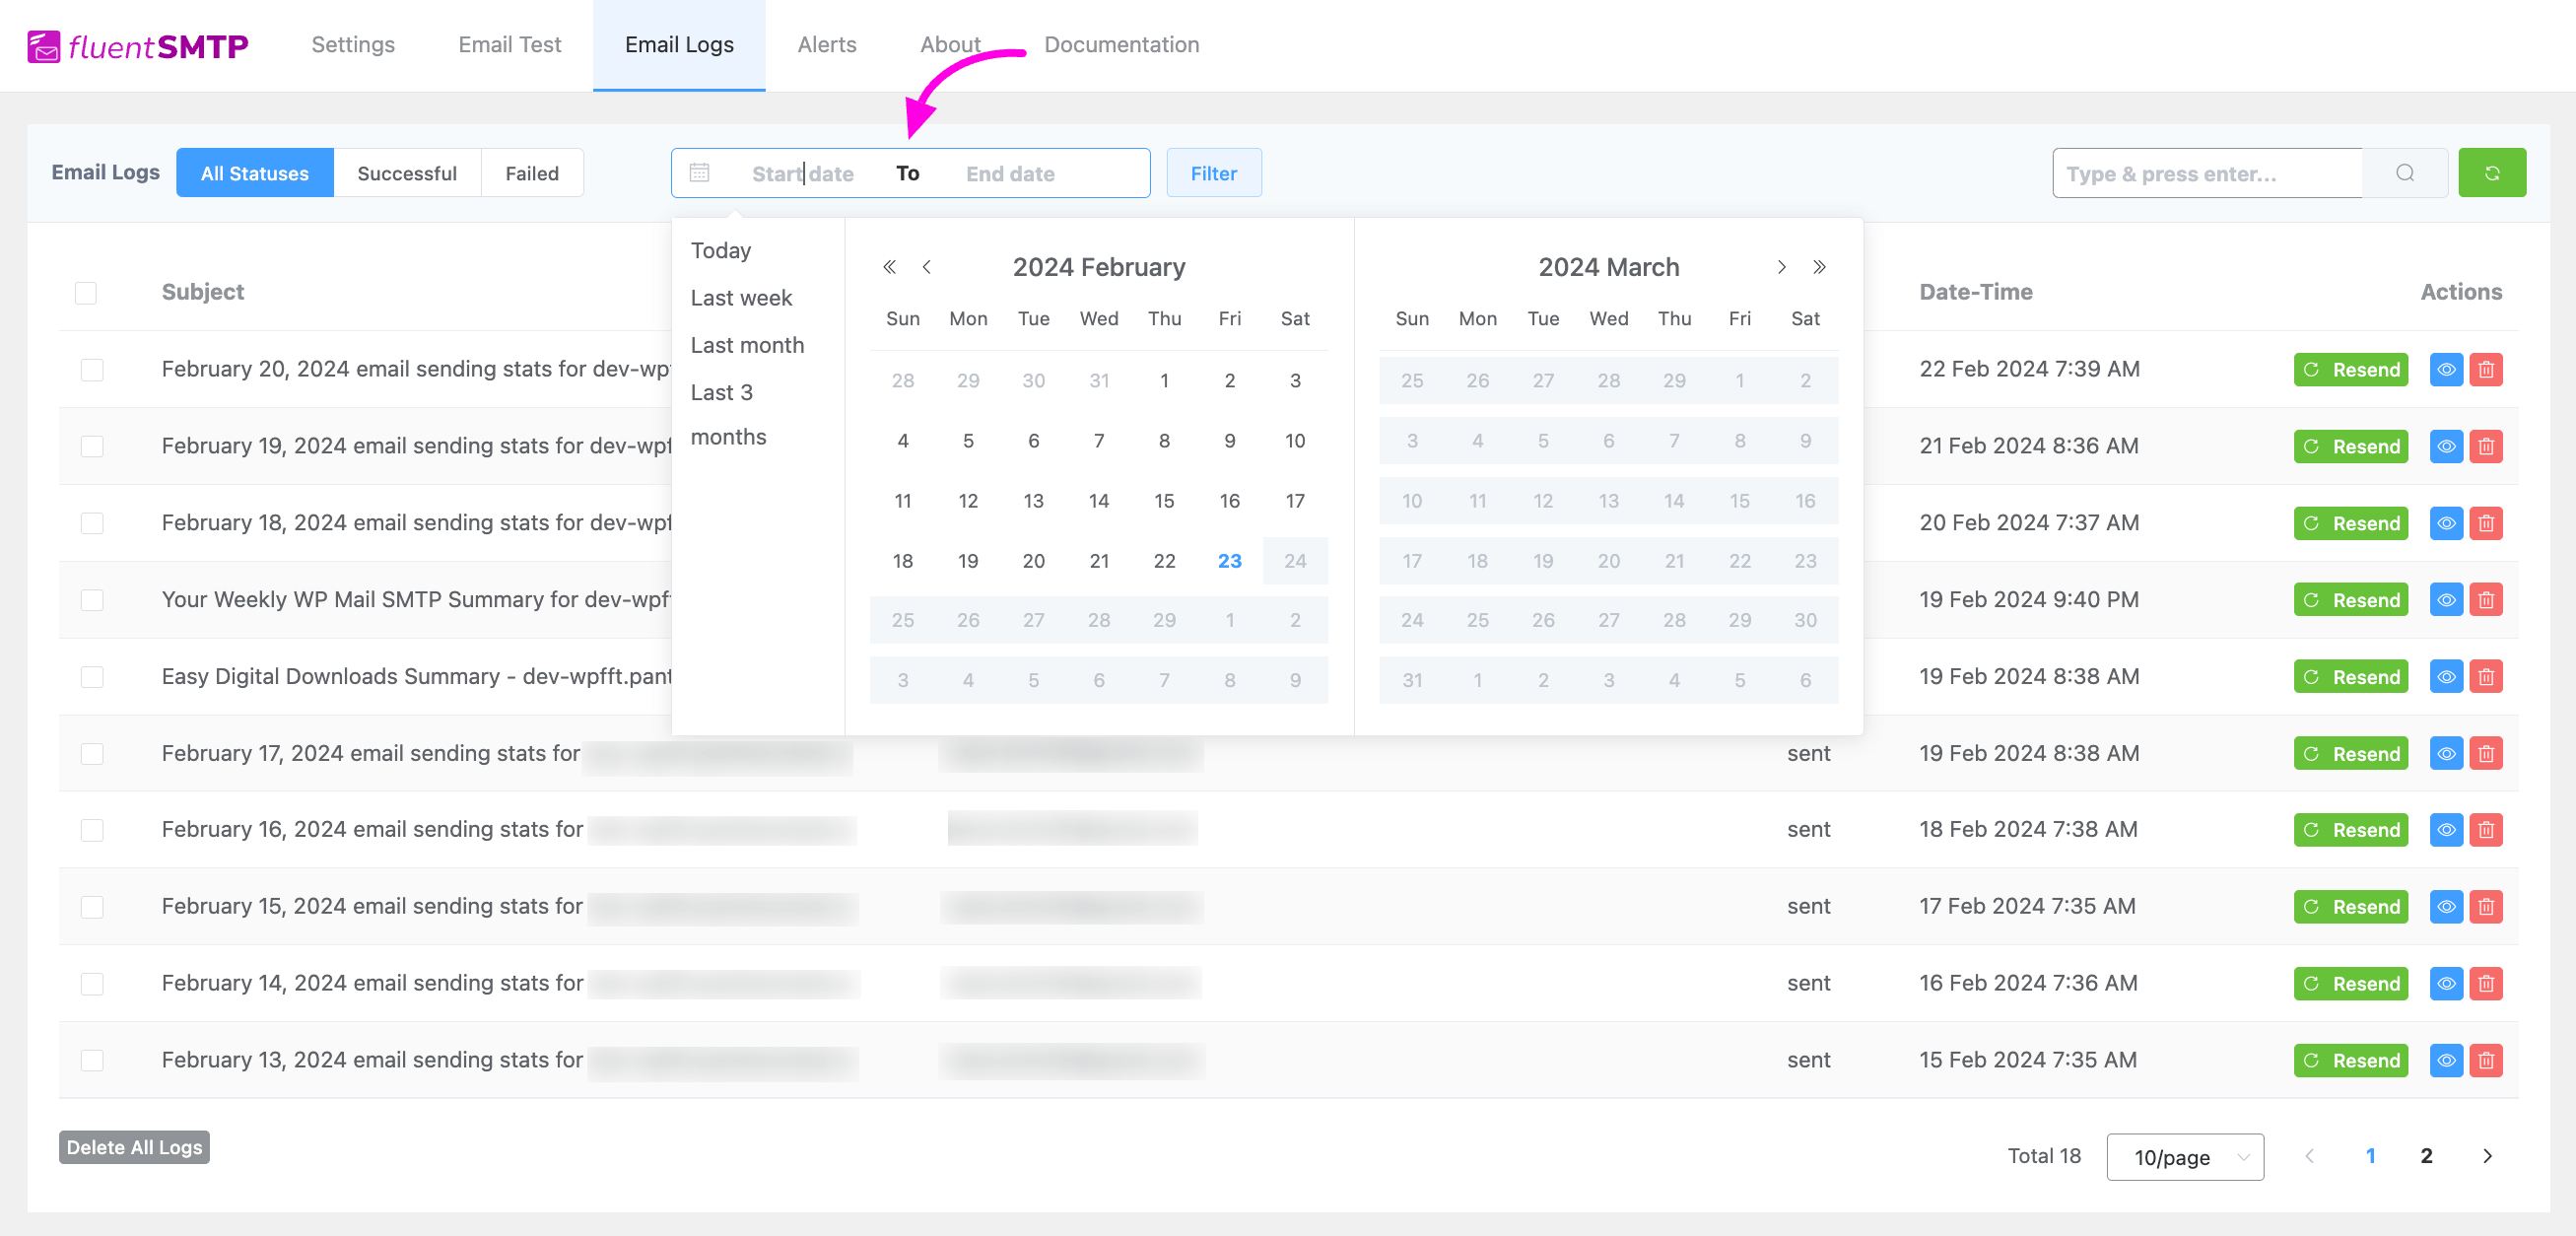Check the February 17, 2024 stats row
This screenshot has width=2576, height=1236.
(x=92, y=753)
